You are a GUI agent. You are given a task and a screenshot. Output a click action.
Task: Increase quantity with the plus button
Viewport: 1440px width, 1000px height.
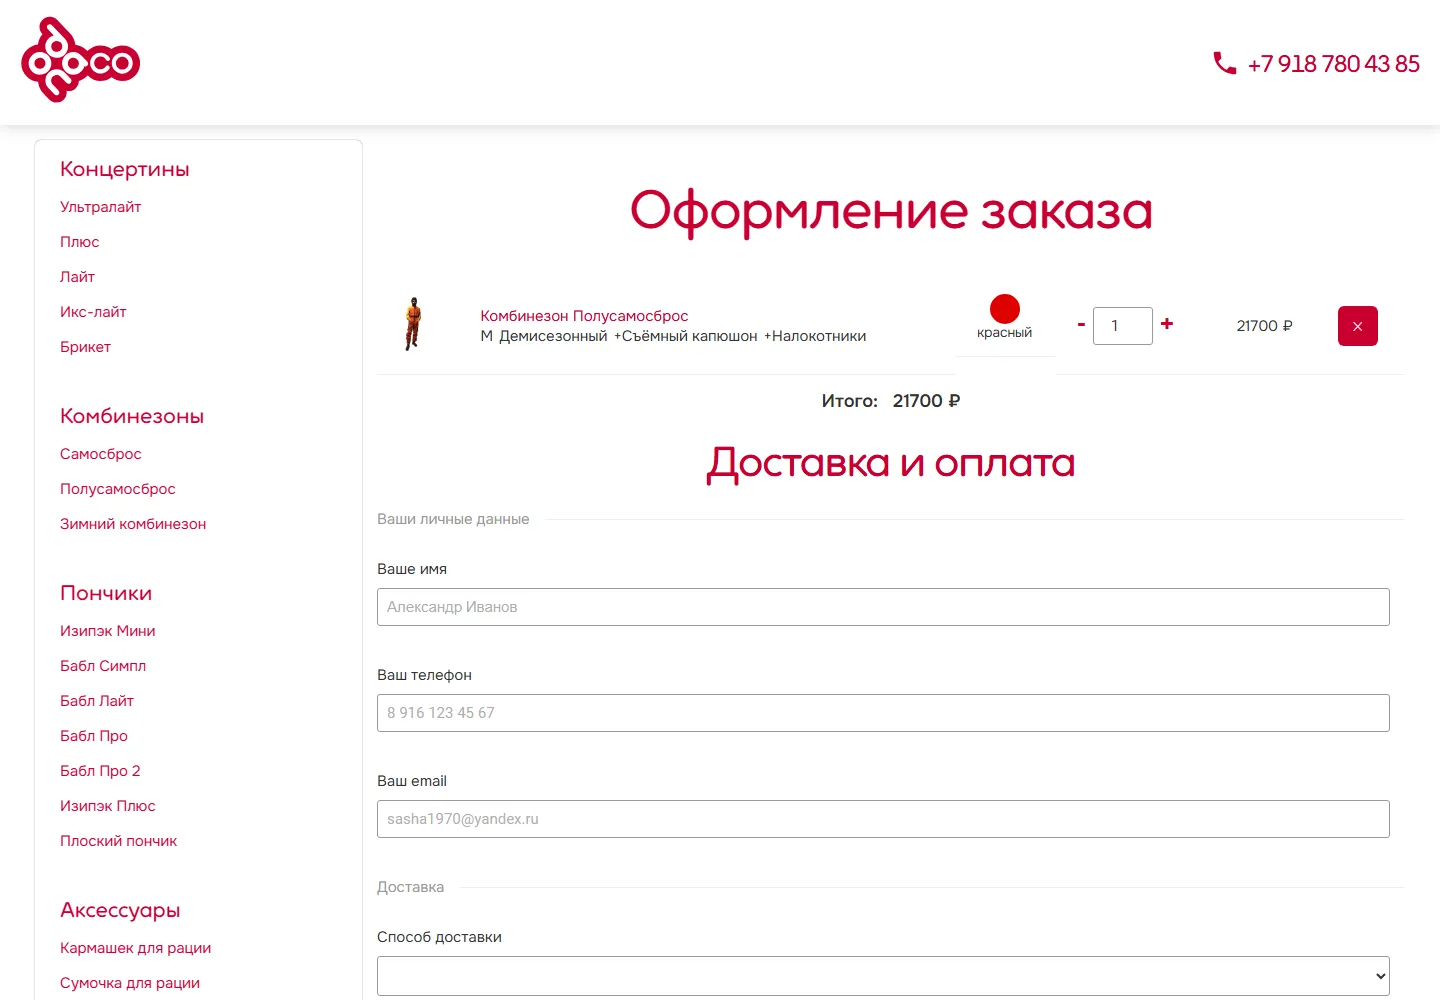pyautogui.click(x=1167, y=324)
